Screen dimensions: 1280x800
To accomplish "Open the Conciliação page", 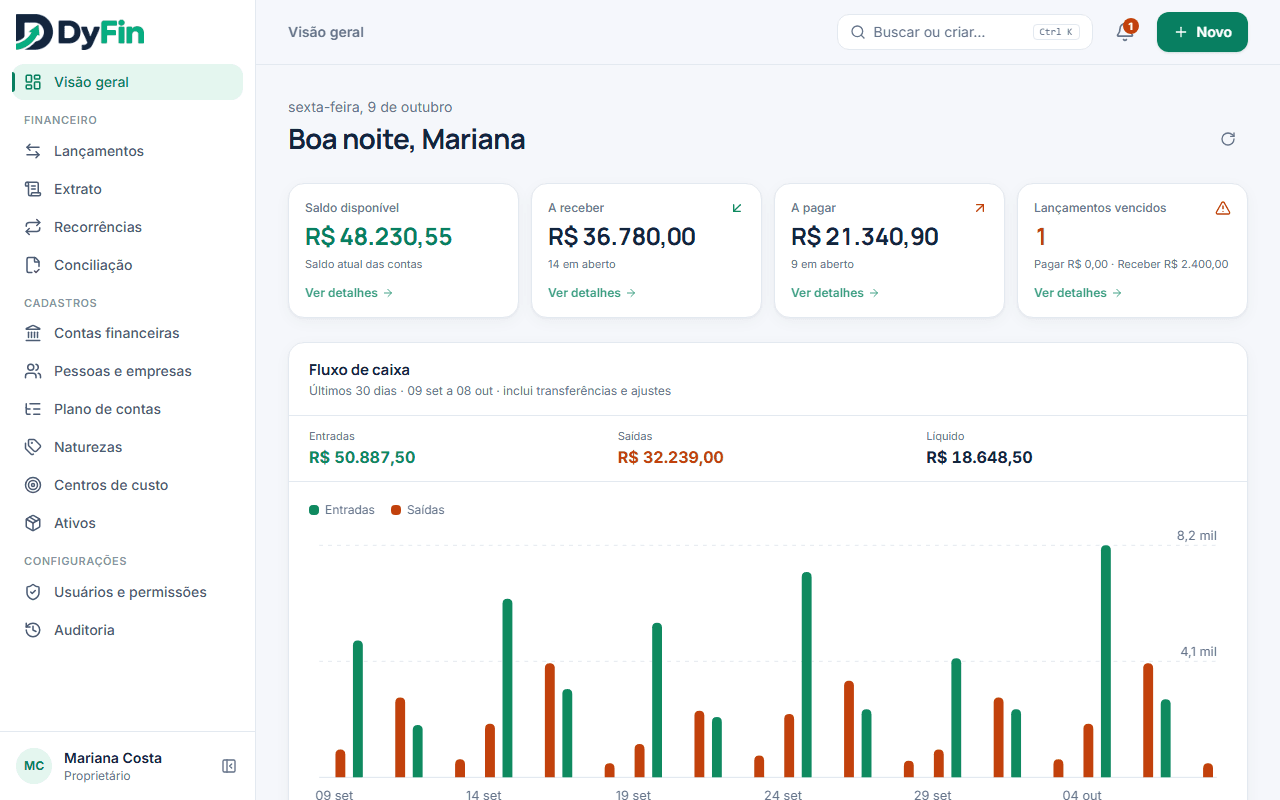I will pos(128,265).
